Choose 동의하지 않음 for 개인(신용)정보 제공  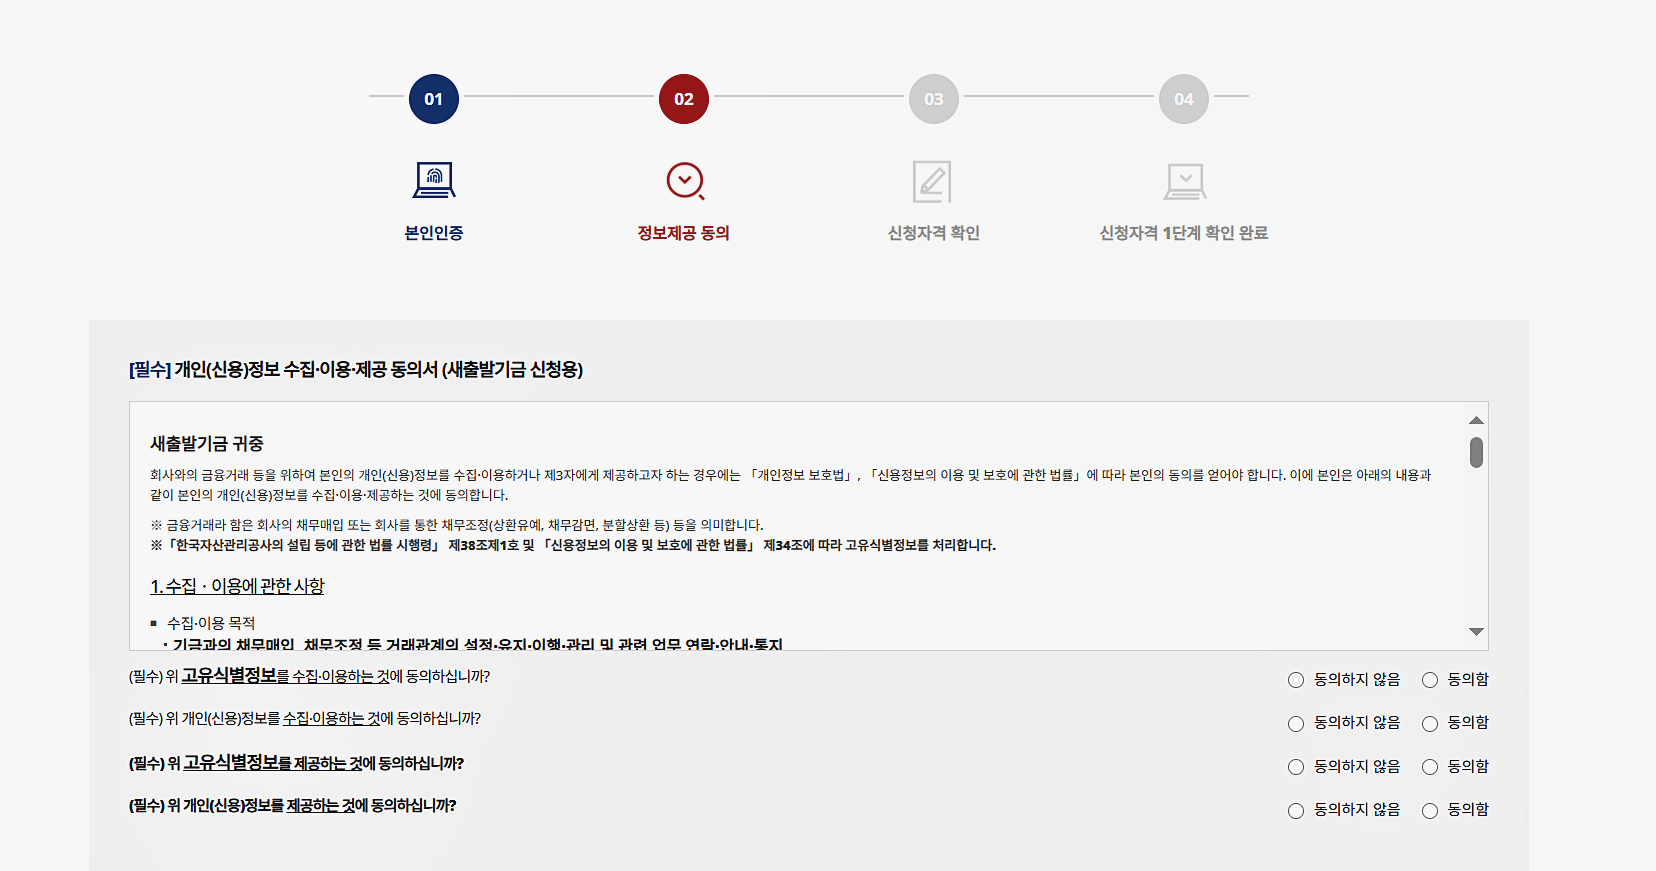click(1296, 811)
